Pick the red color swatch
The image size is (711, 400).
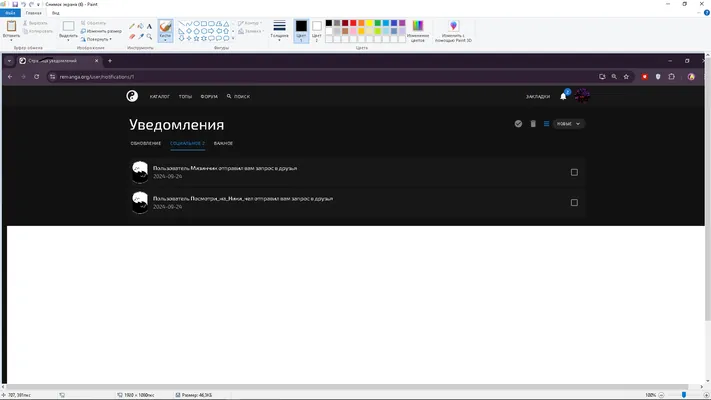(353, 23)
